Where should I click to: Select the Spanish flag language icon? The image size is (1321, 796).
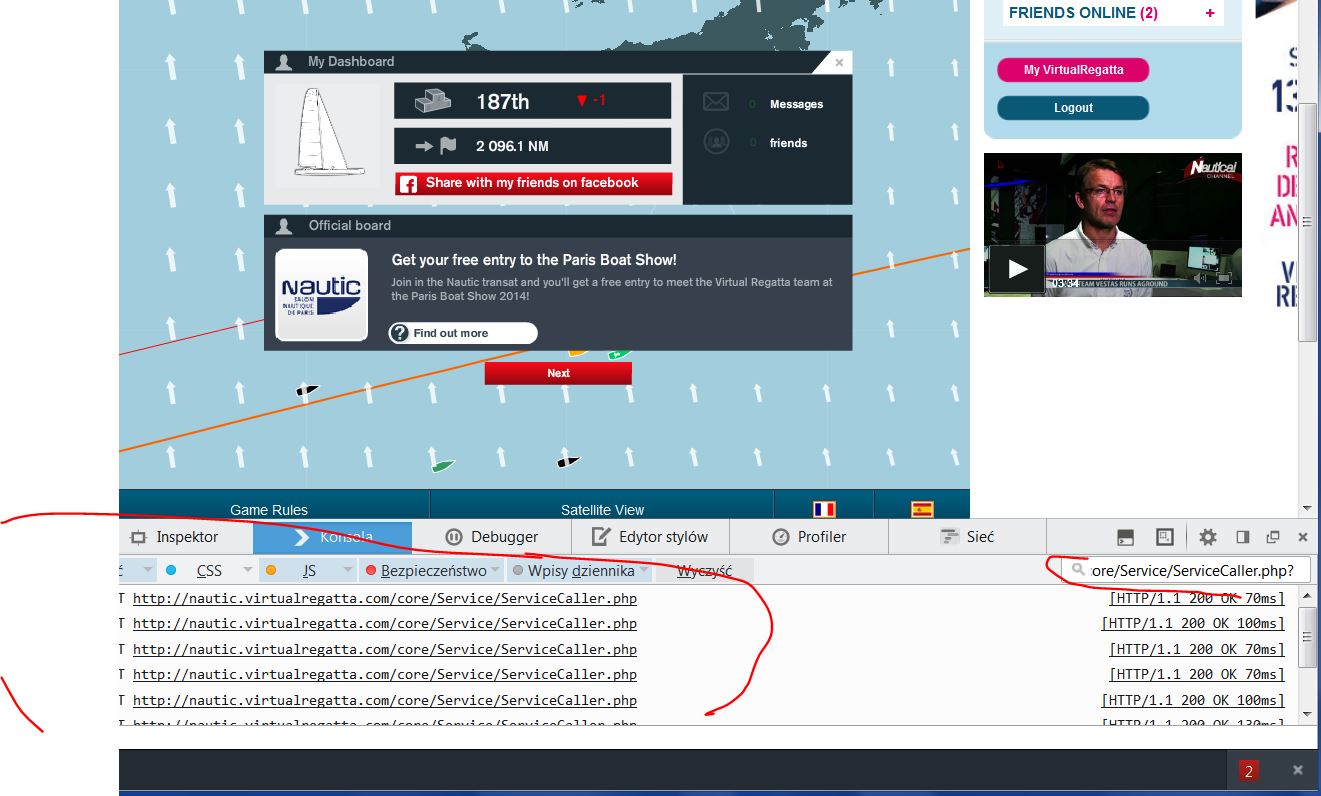click(x=922, y=509)
